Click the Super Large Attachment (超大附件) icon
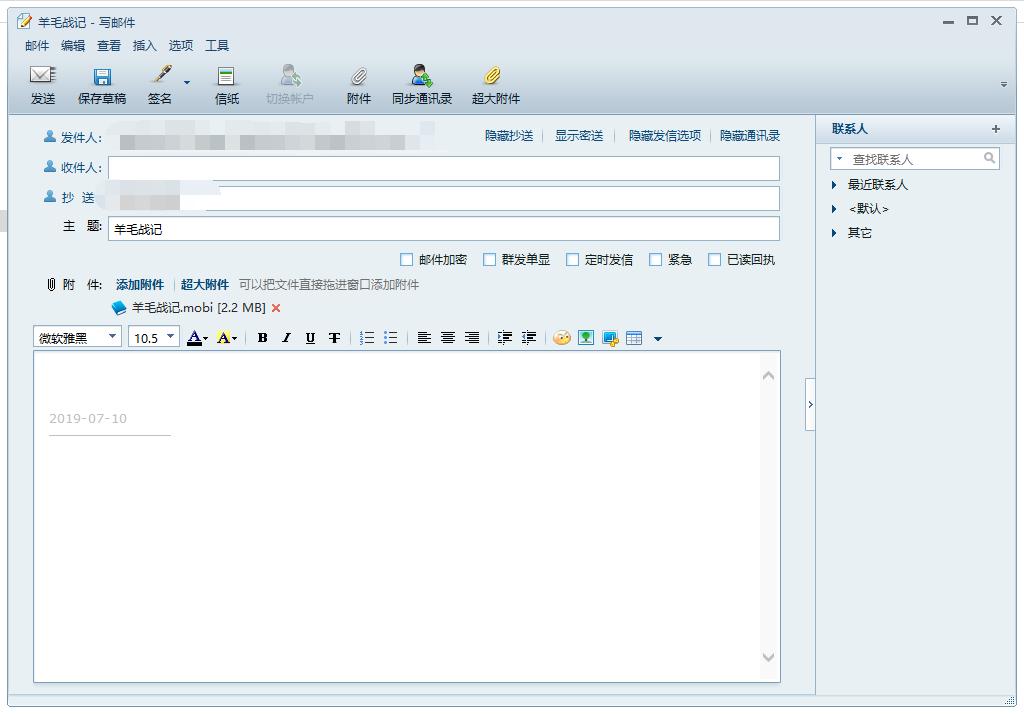 493,76
